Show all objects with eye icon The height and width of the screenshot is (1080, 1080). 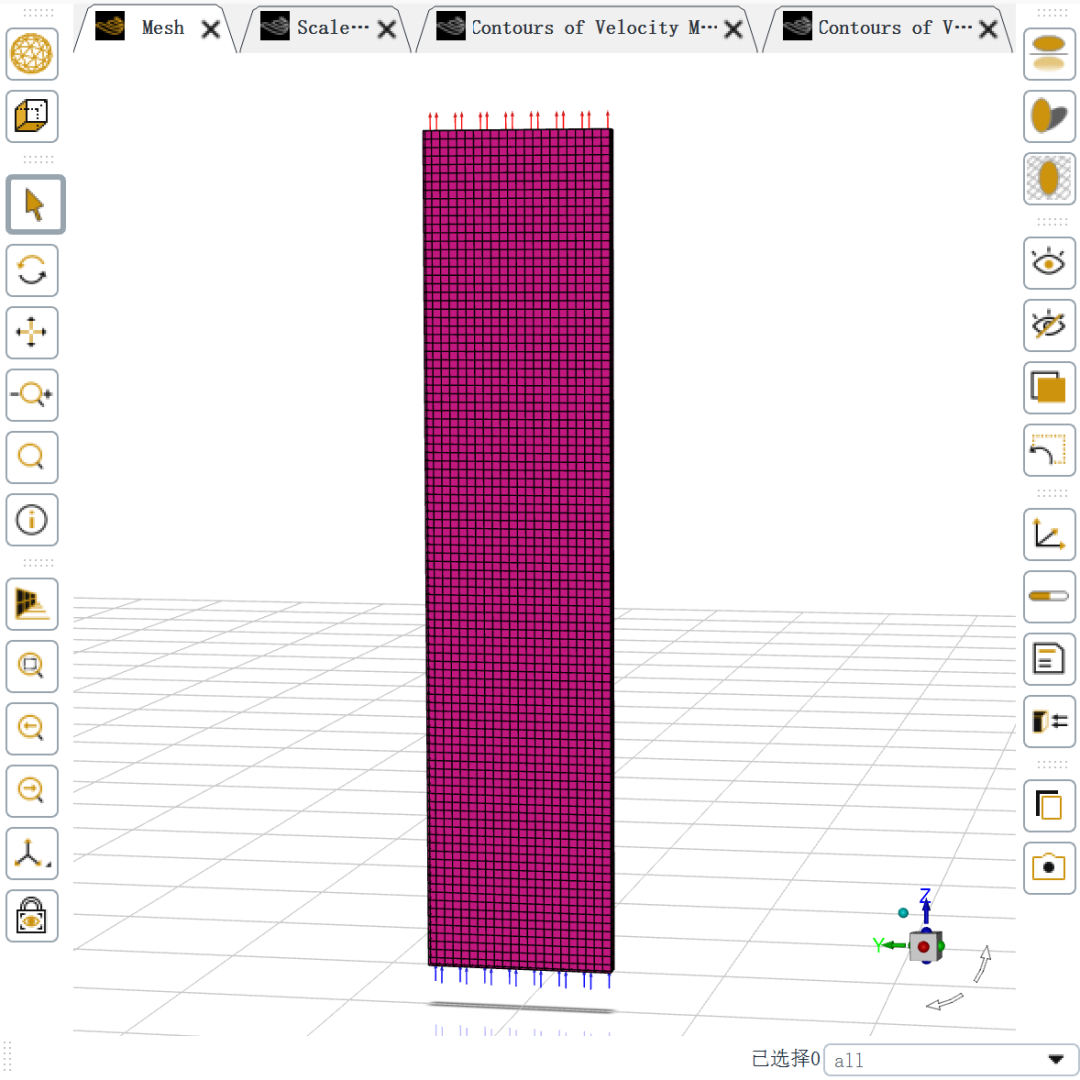1049,263
